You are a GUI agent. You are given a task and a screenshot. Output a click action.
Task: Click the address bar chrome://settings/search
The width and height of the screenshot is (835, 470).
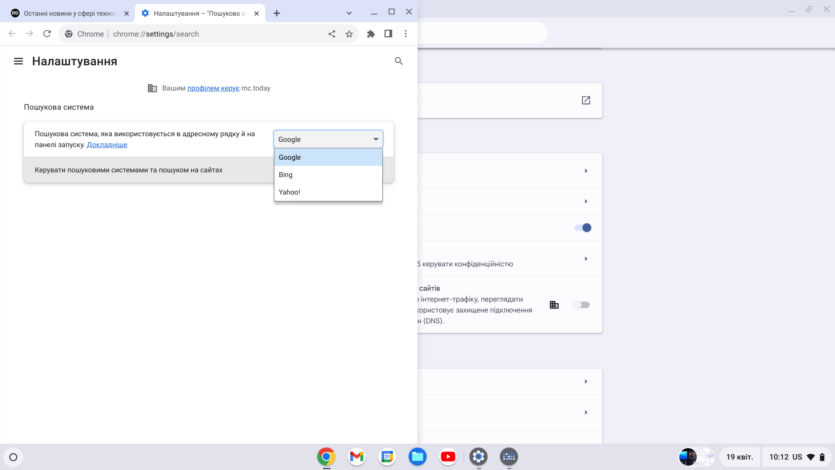[x=155, y=34]
